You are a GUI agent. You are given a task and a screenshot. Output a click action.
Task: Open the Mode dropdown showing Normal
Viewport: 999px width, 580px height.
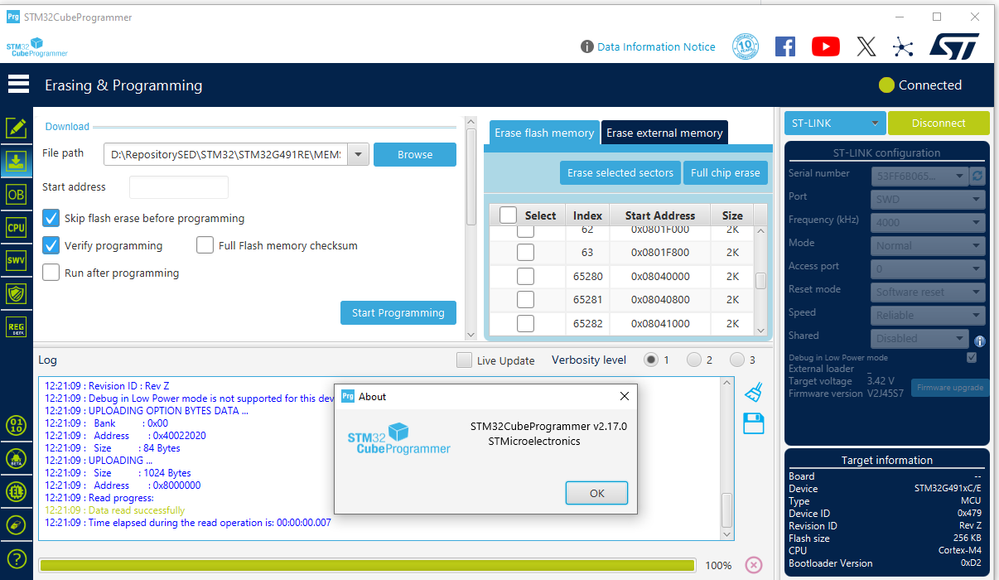pos(928,245)
